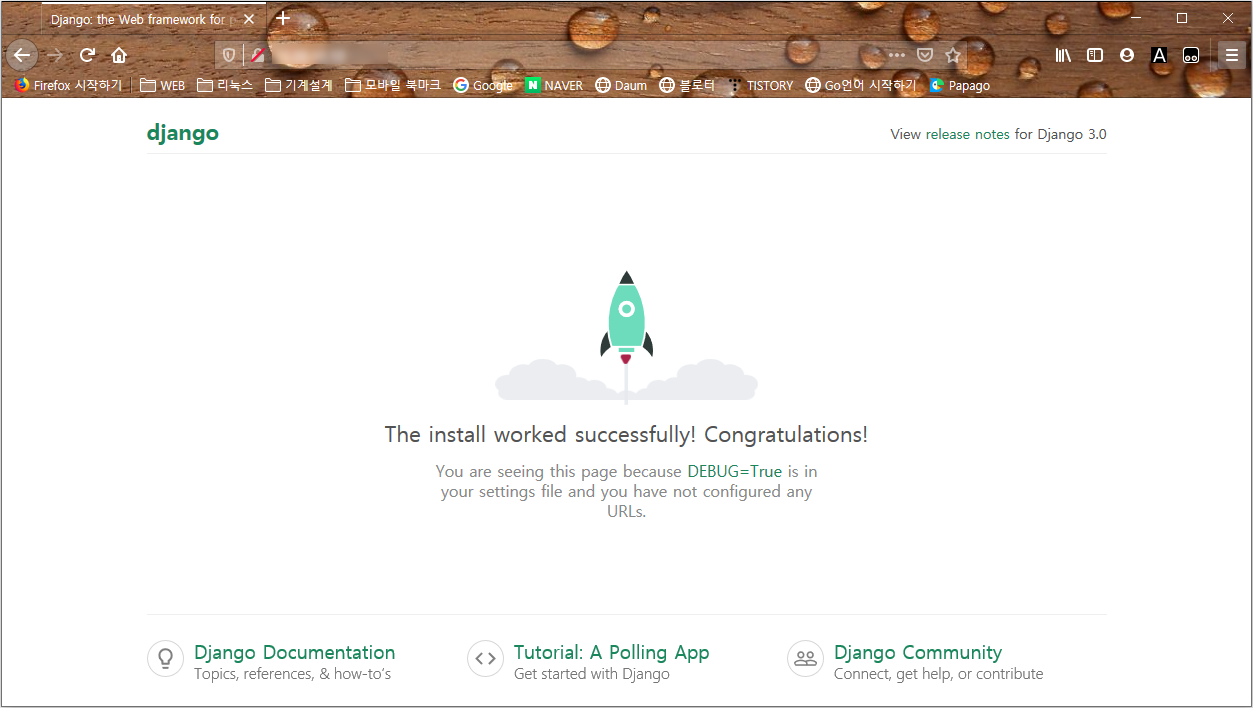Toggle the sidebar view

1095,55
